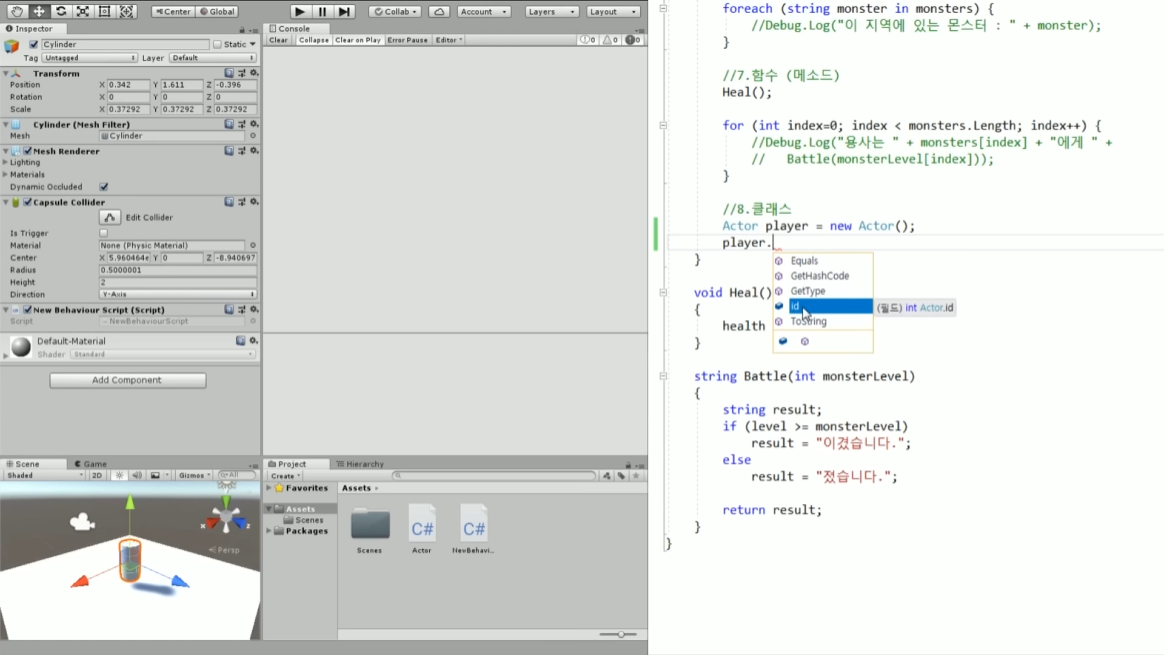Select the Hand tool in the Unity toolbar
Viewport: 1164px width, 655px height.
click(x=16, y=11)
